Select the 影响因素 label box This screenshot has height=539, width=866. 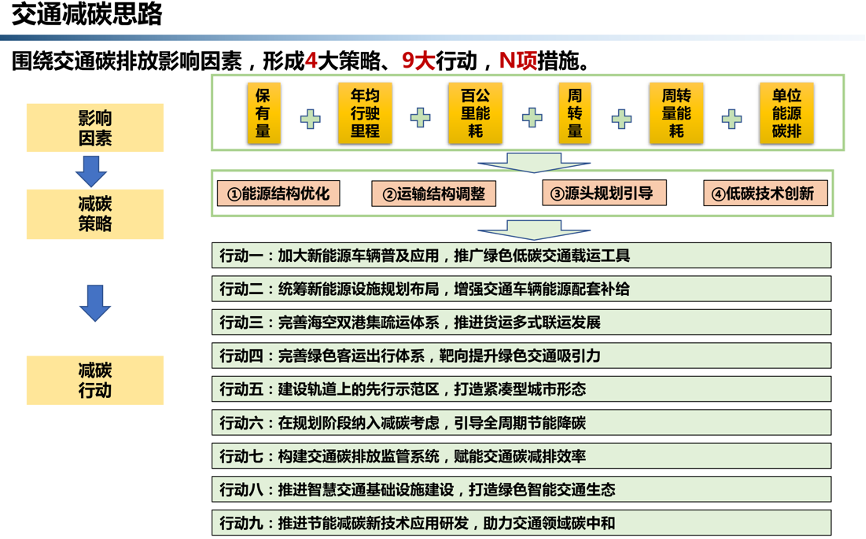coord(95,126)
